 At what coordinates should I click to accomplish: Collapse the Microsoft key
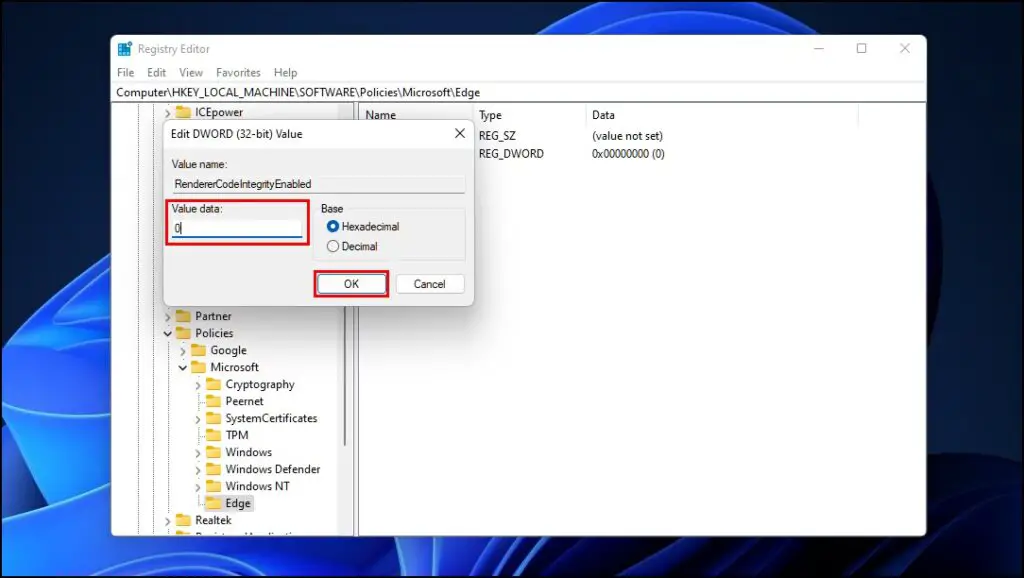point(183,368)
